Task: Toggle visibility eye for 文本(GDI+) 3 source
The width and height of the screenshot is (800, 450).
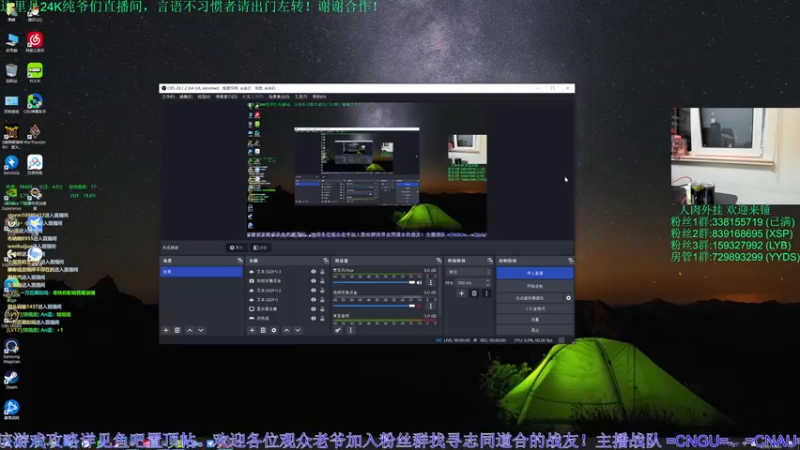Action: pos(313,271)
